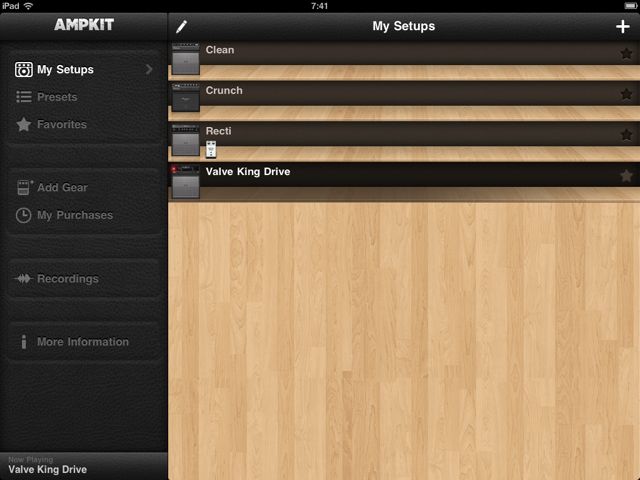Toggle star for Valve King Drive
640x480 pixels.
626,176
